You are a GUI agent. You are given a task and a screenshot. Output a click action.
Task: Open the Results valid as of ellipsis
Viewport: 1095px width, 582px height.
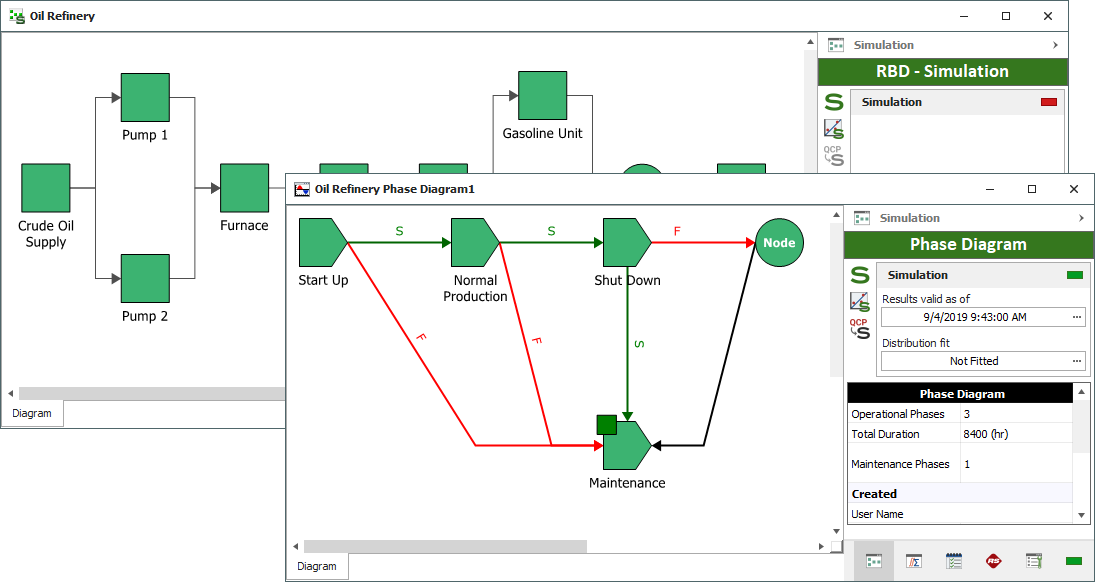point(1077,317)
